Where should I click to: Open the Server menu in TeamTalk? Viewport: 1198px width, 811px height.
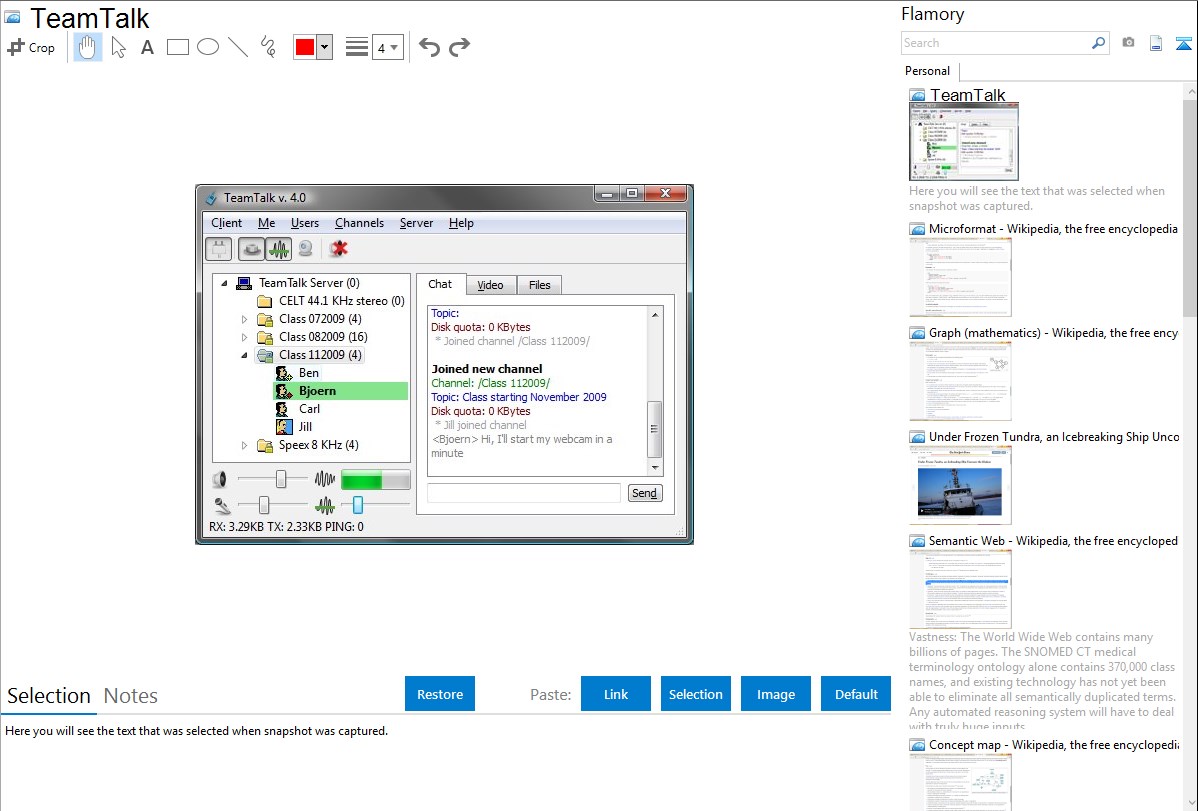[x=416, y=223]
